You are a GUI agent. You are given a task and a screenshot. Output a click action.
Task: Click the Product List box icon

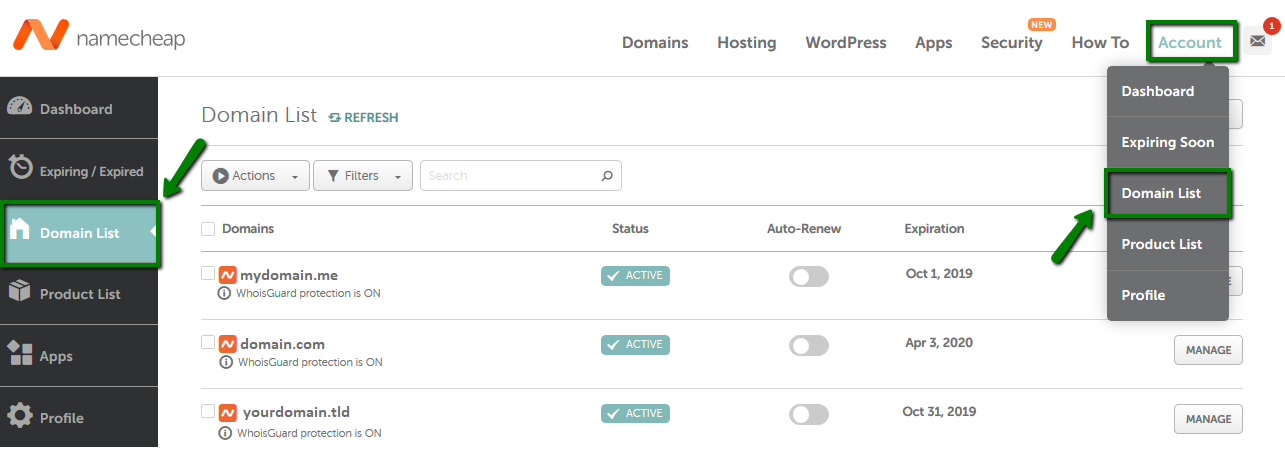click(20, 292)
